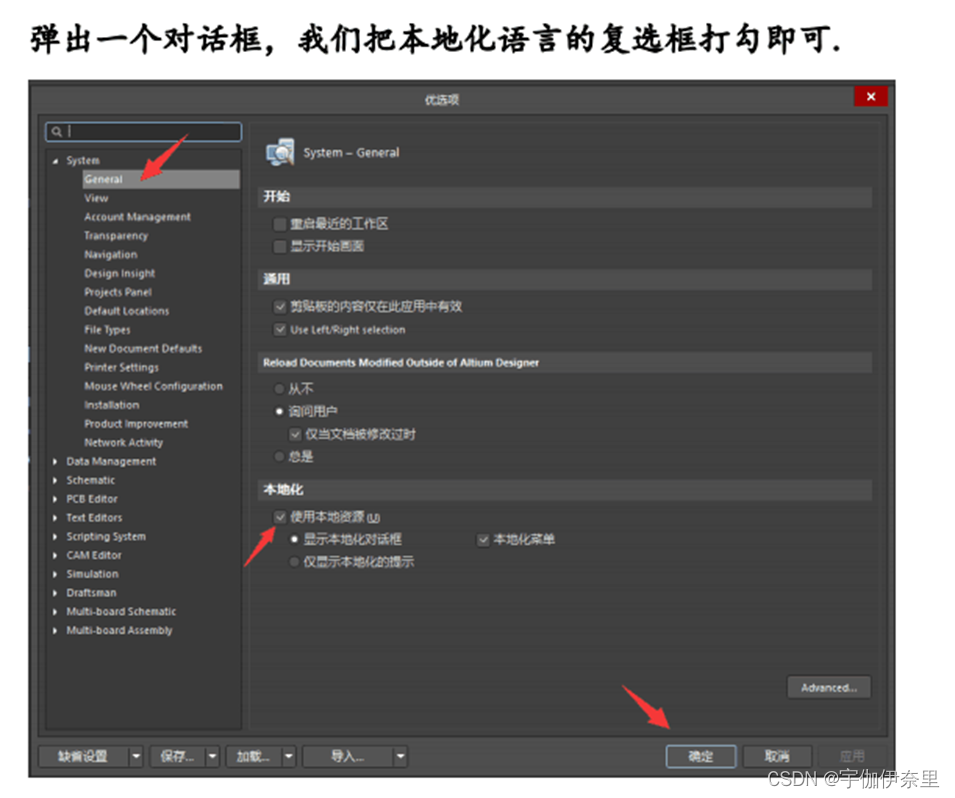955x798 pixels.
Task: Open Mouse Wheel Configuration page
Action: (153, 386)
